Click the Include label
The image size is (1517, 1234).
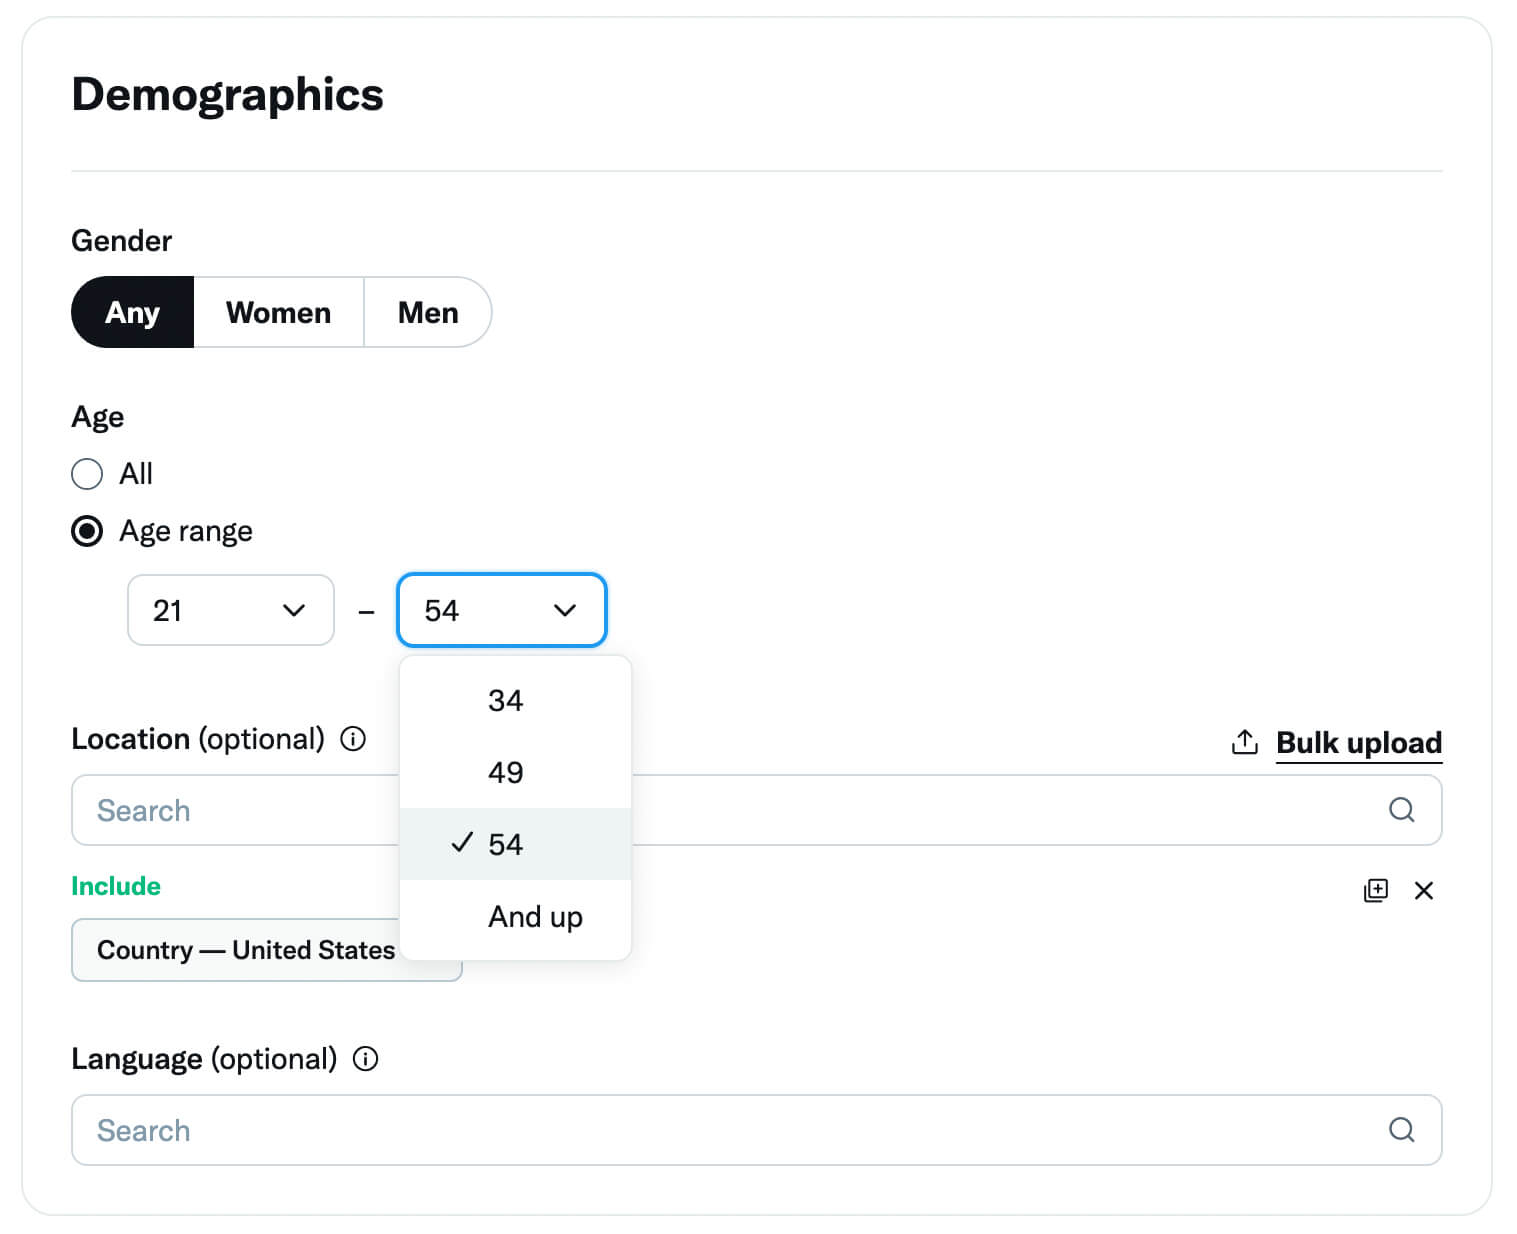click(x=116, y=886)
